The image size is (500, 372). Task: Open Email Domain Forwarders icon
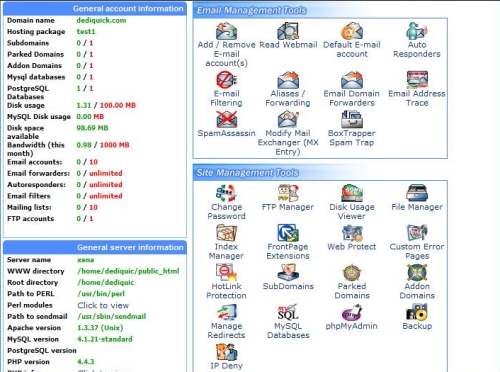[x=352, y=80]
